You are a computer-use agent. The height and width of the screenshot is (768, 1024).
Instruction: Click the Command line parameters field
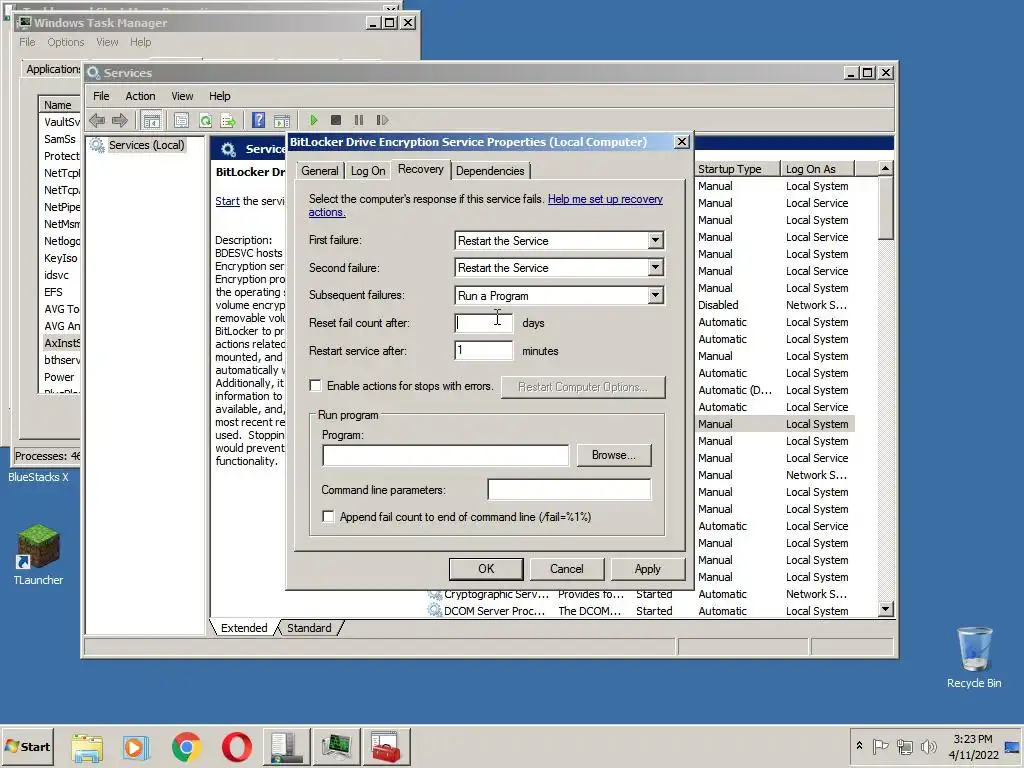[569, 489]
